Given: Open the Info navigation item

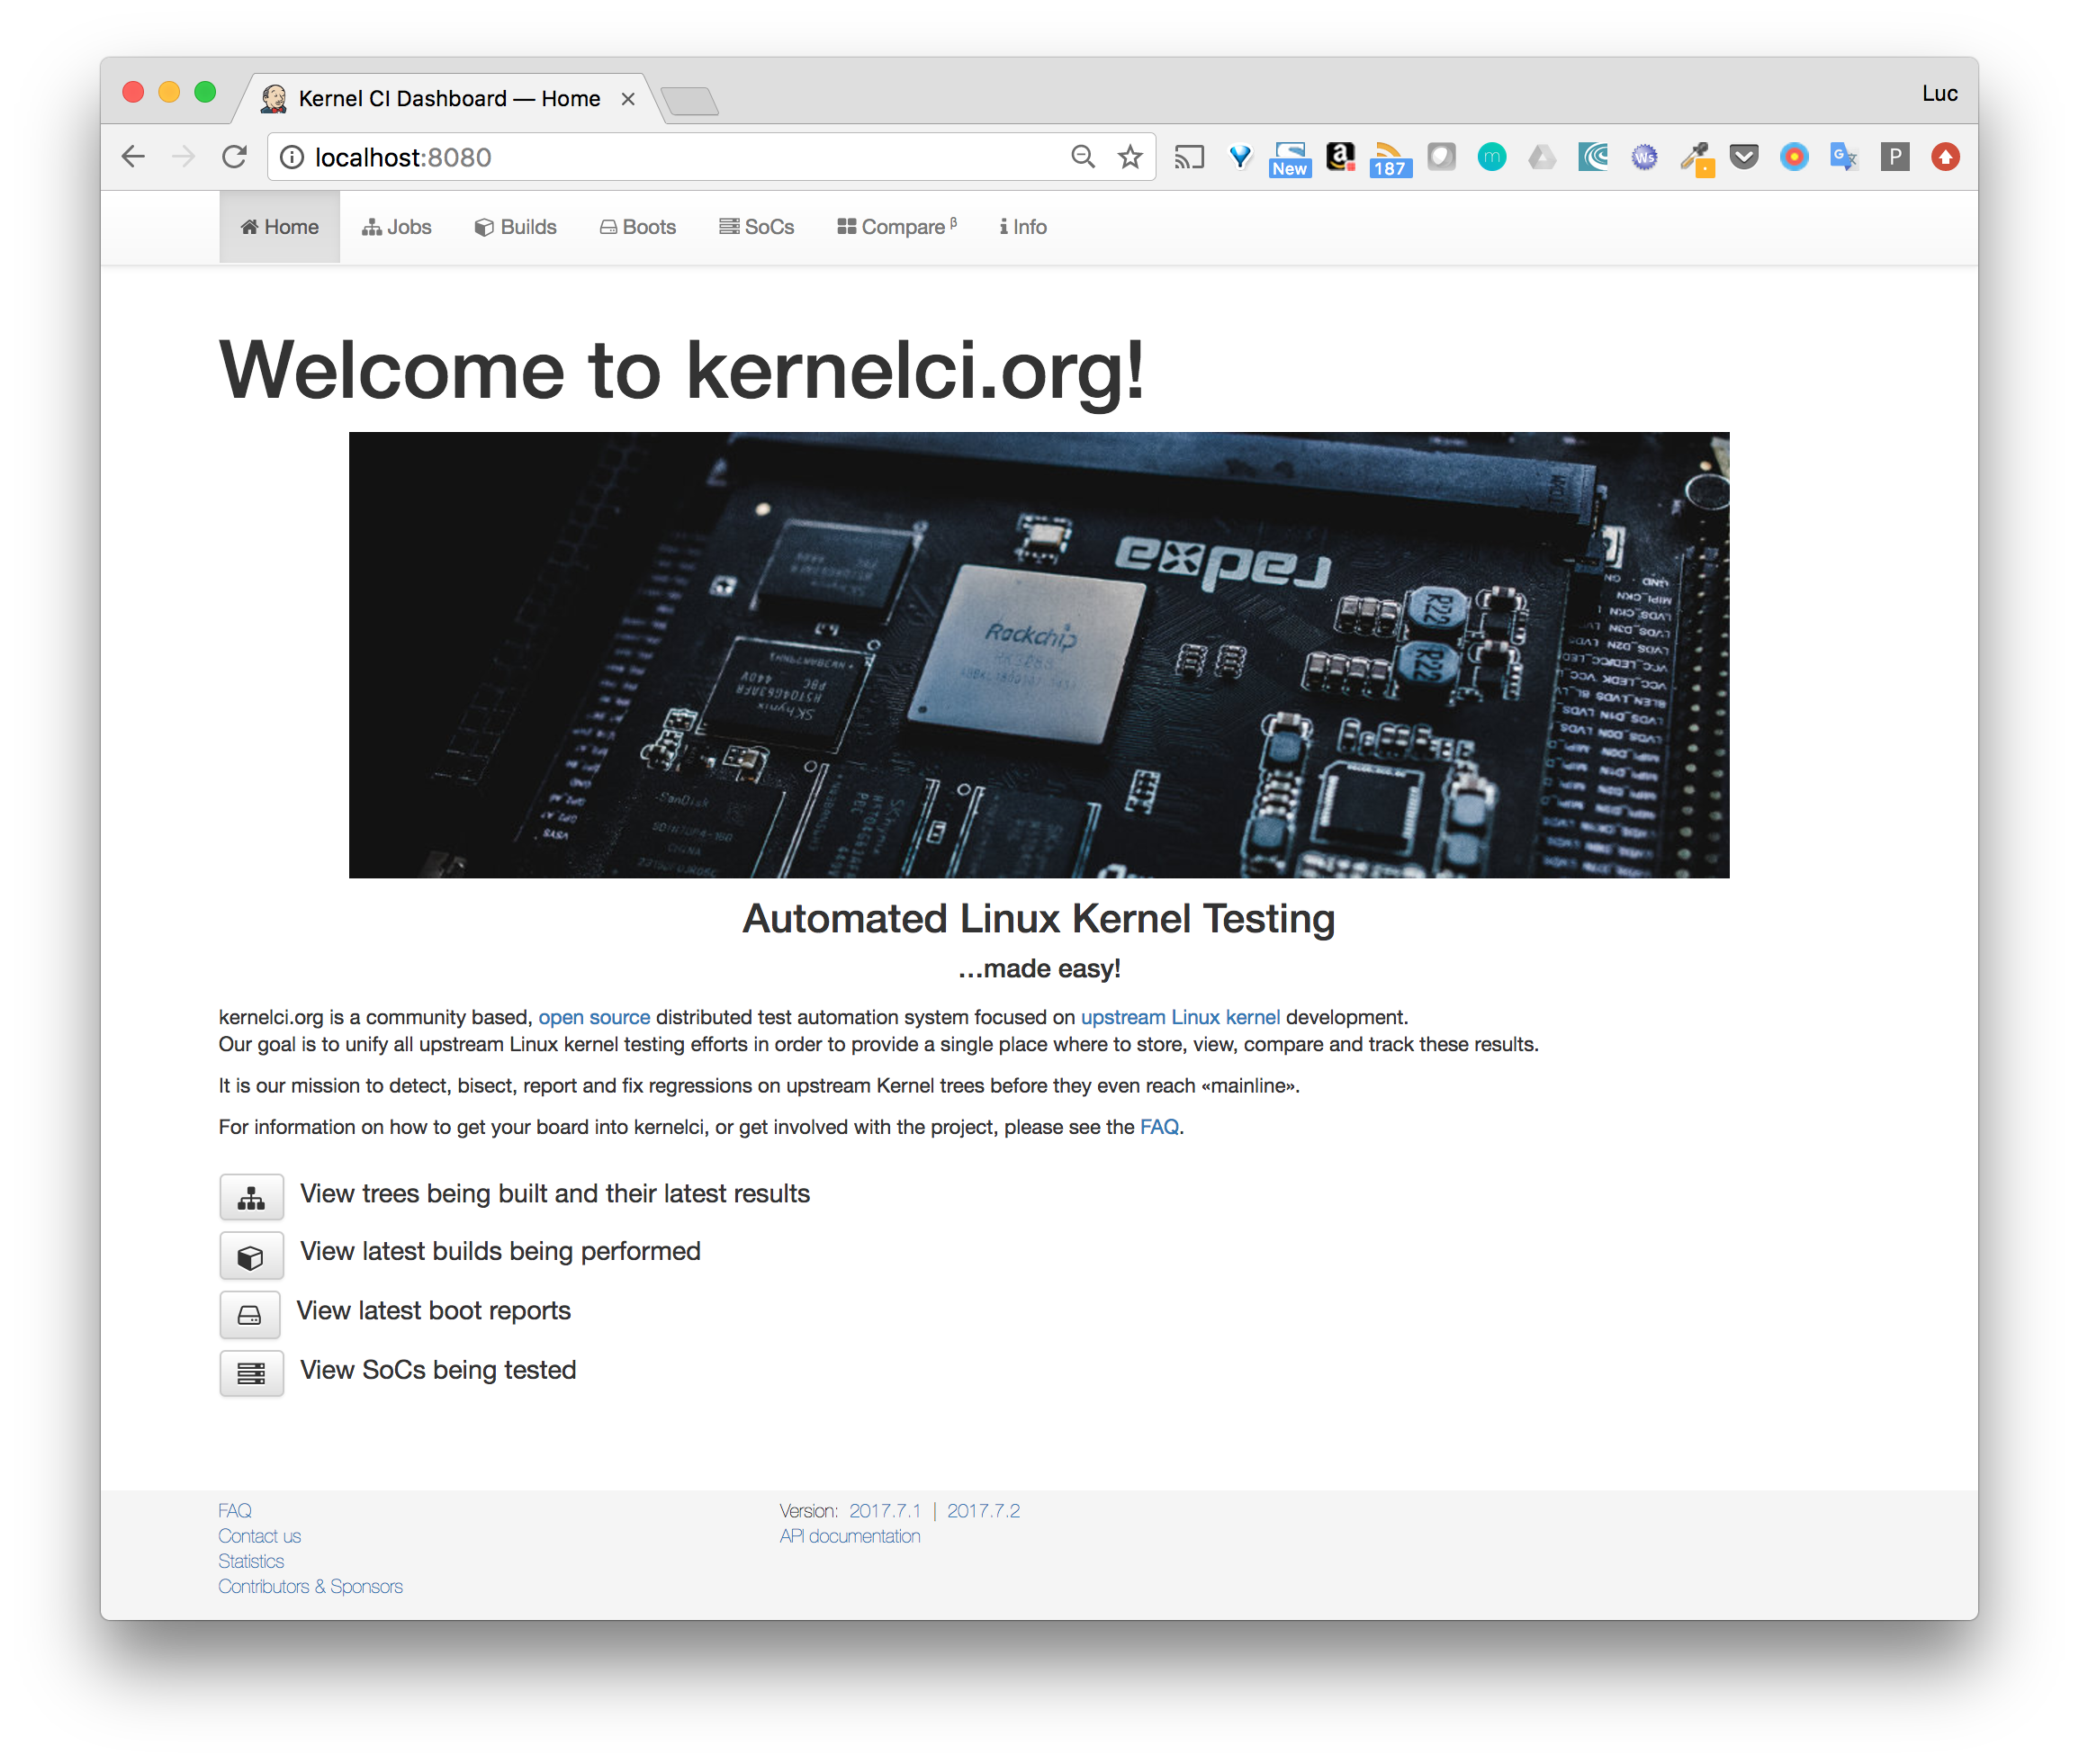Looking at the screenshot, I should [1023, 227].
